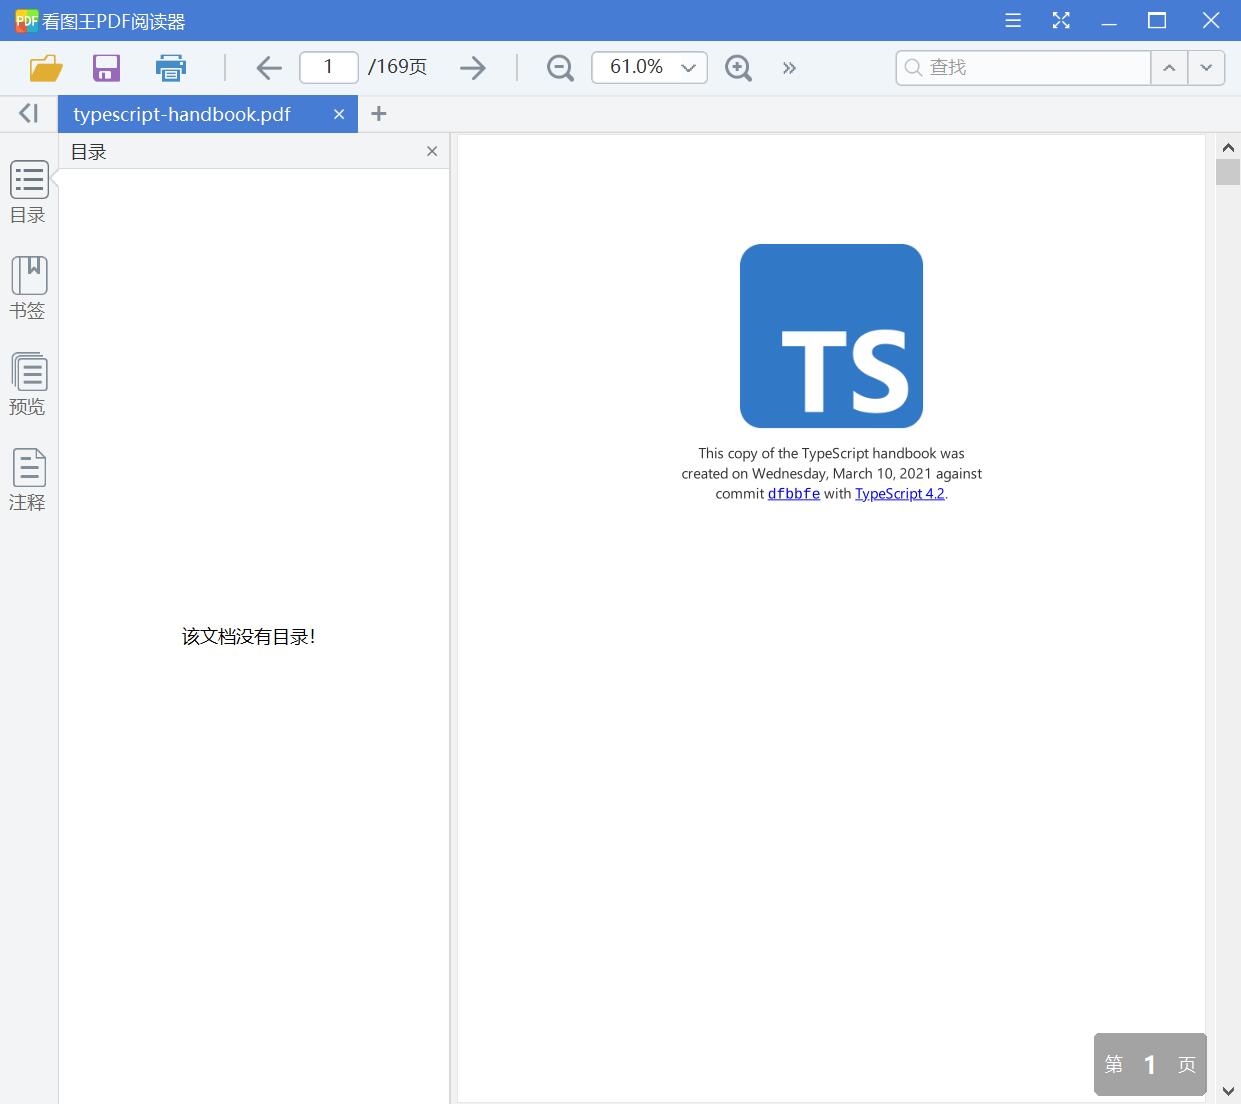Zoom in on the document
This screenshot has width=1241, height=1104.
pyautogui.click(x=738, y=67)
